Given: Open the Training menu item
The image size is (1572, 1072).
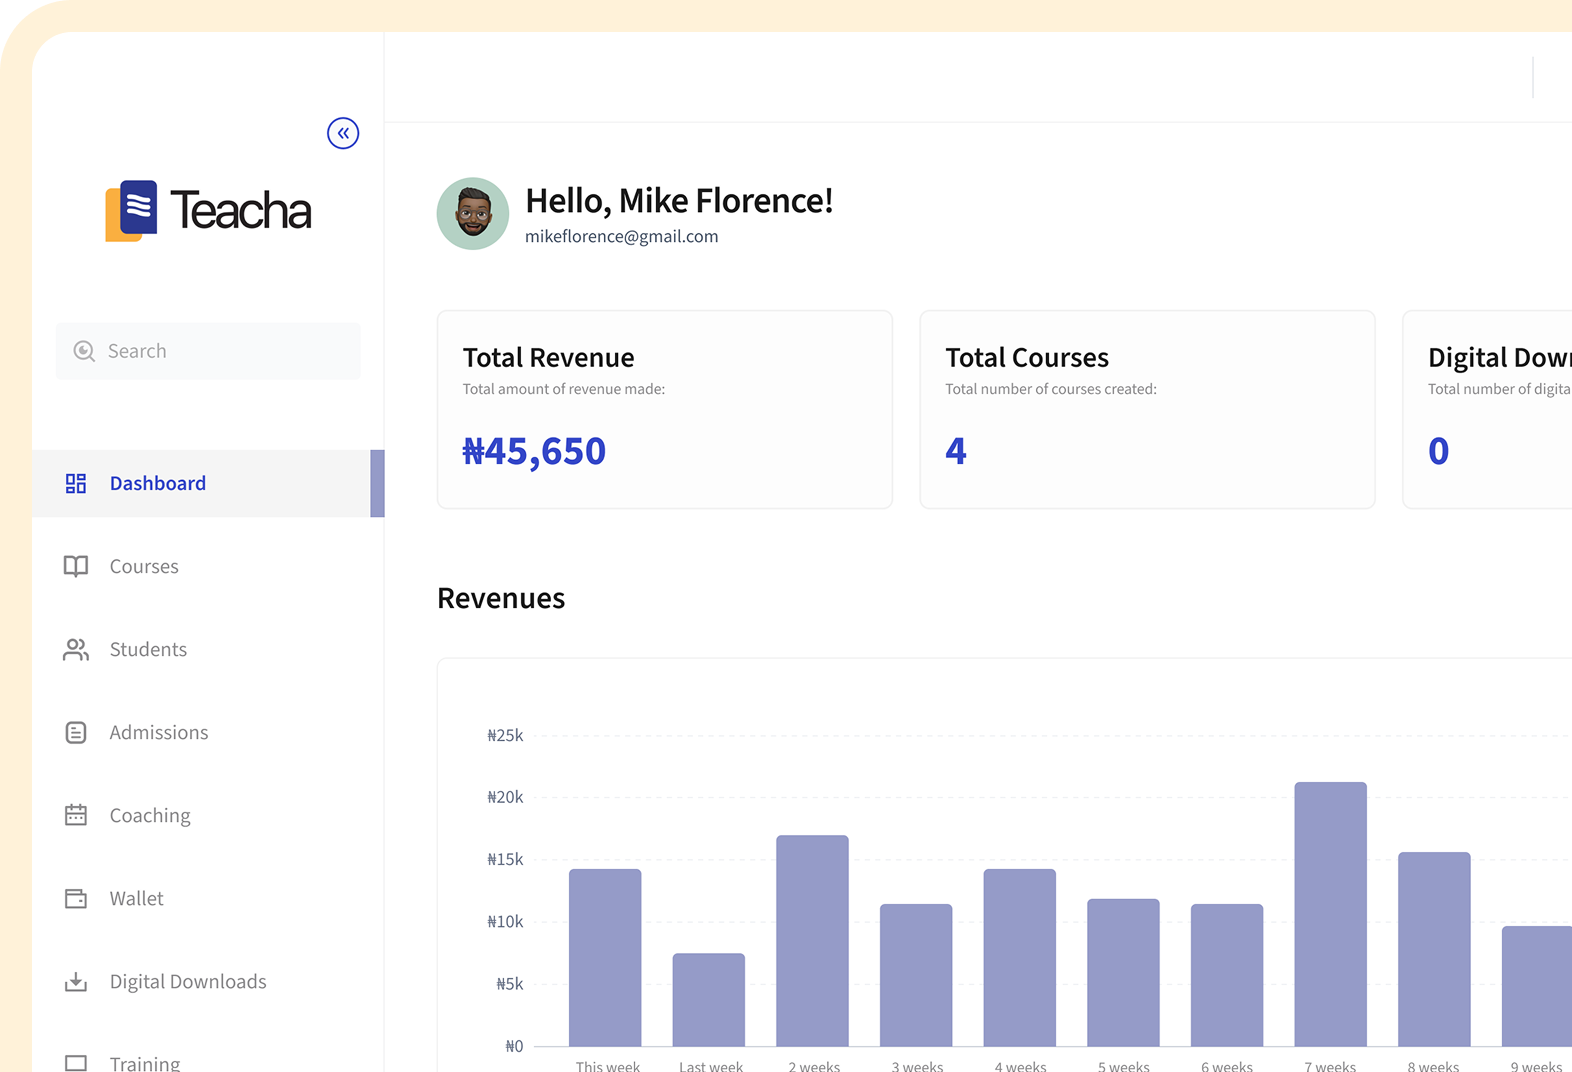Looking at the screenshot, I should [x=208, y=1058].
